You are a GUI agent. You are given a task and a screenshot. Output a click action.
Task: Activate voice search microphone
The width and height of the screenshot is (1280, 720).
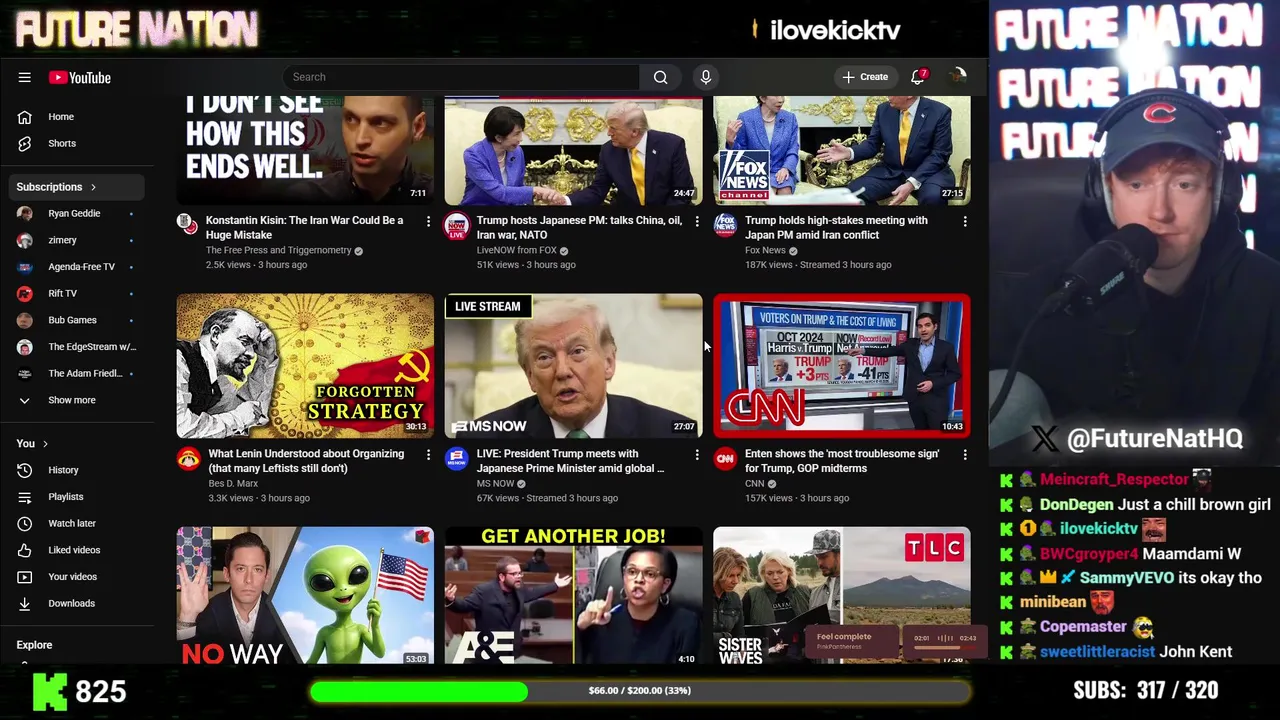point(706,77)
